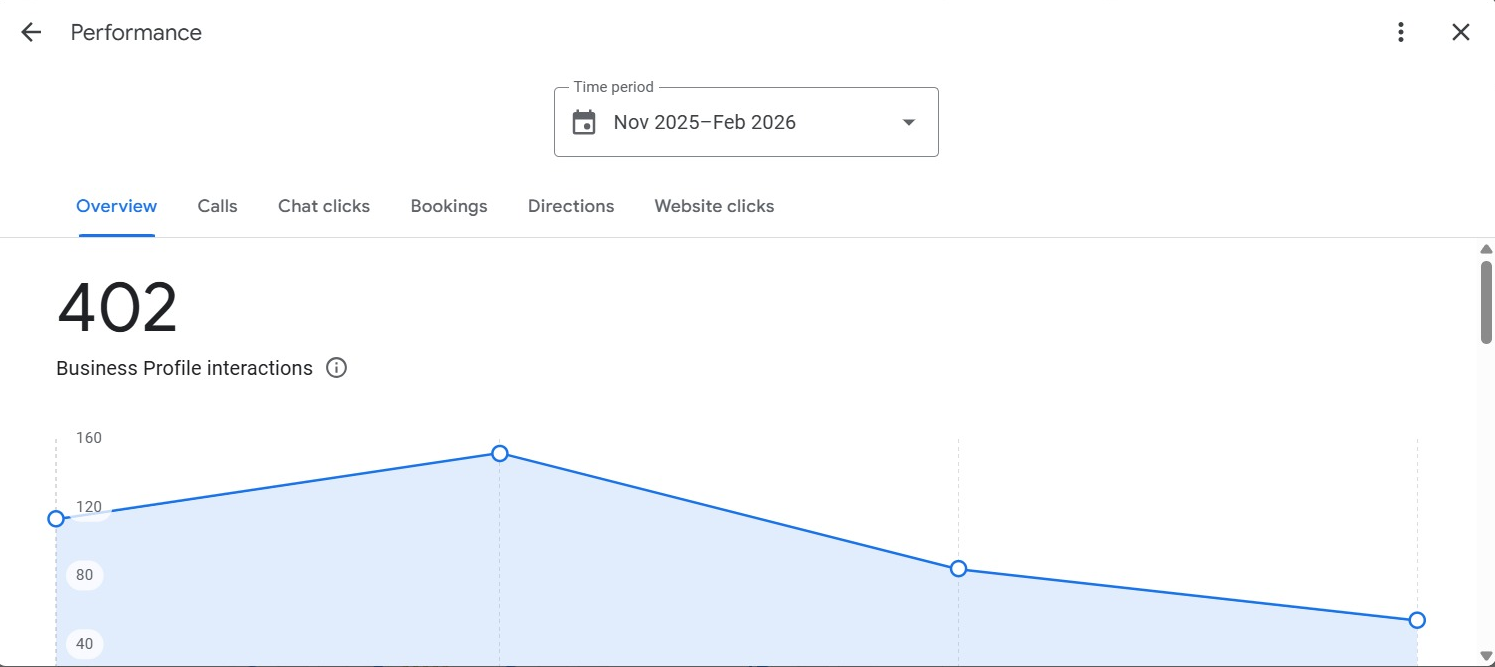
Task: Switch to the Calls tab
Action: click(217, 206)
